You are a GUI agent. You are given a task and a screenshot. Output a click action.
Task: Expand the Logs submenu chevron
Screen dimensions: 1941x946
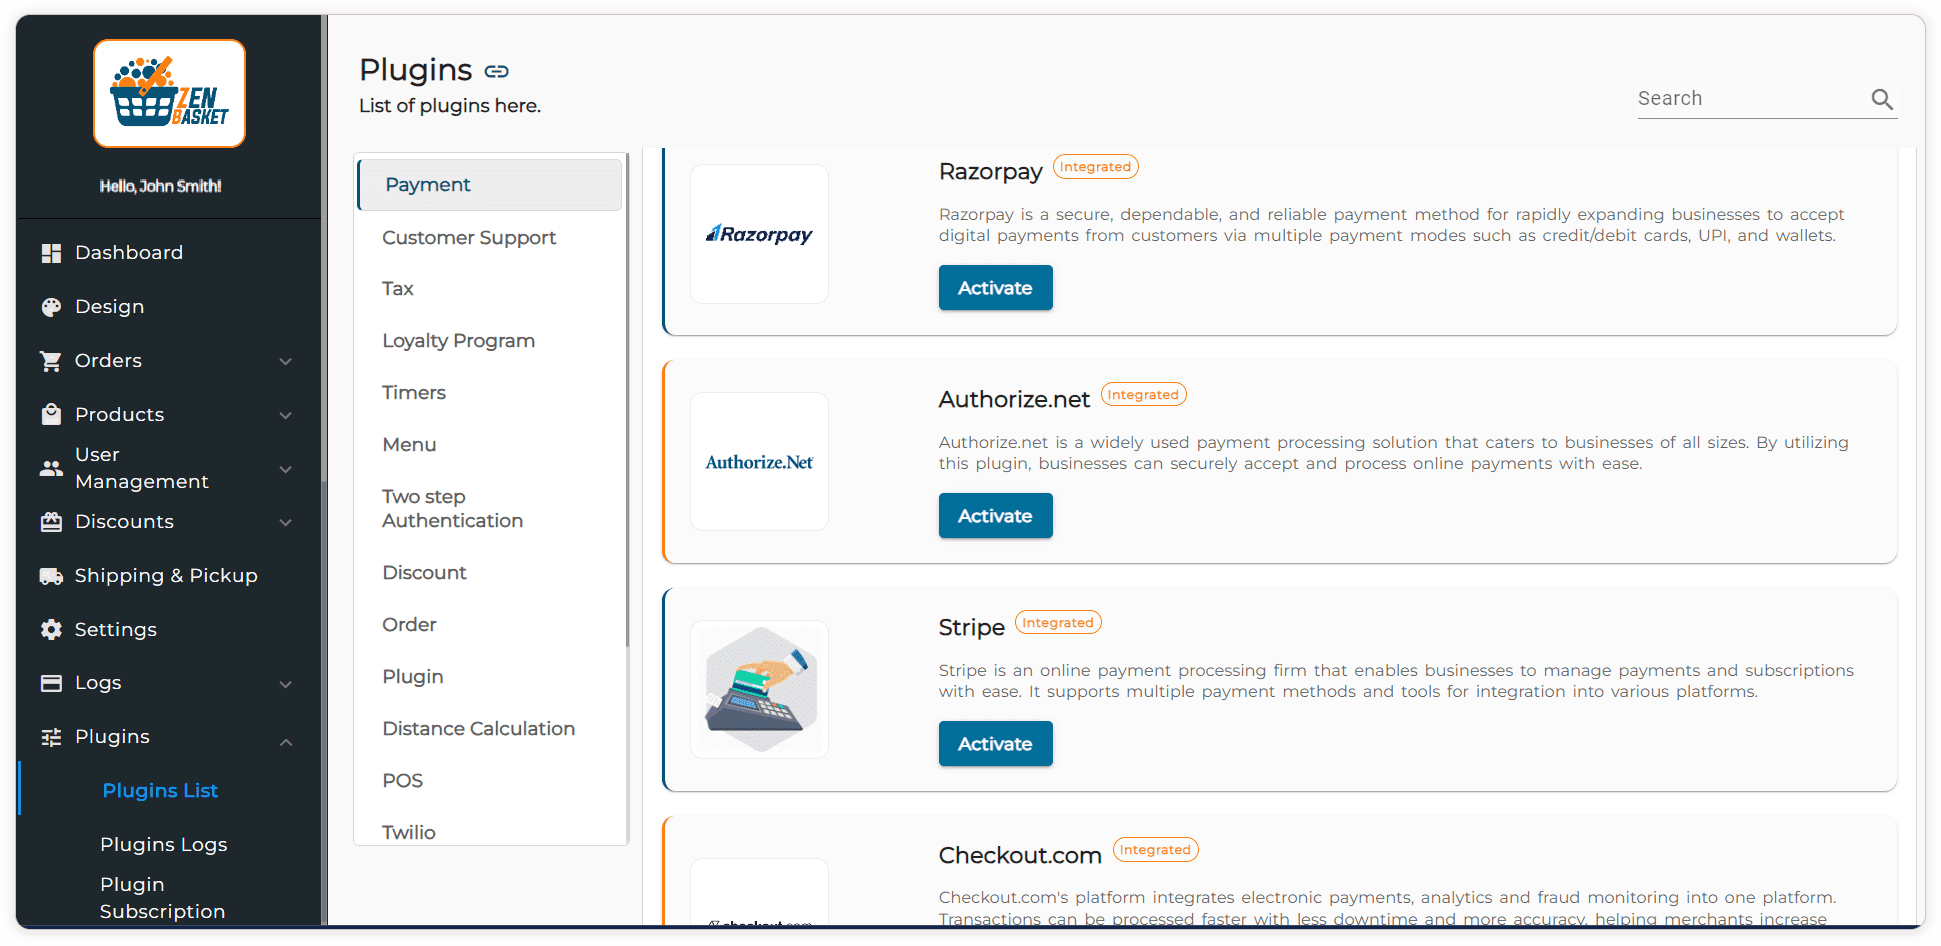pyautogui.click(x=286, y=684)
